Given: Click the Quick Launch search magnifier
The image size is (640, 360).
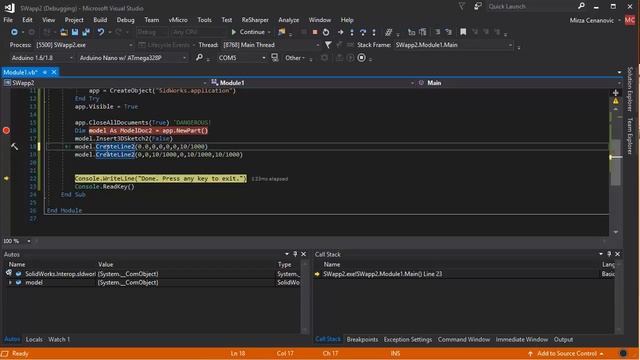Looking at the screenshot, I should pos(581,6).
